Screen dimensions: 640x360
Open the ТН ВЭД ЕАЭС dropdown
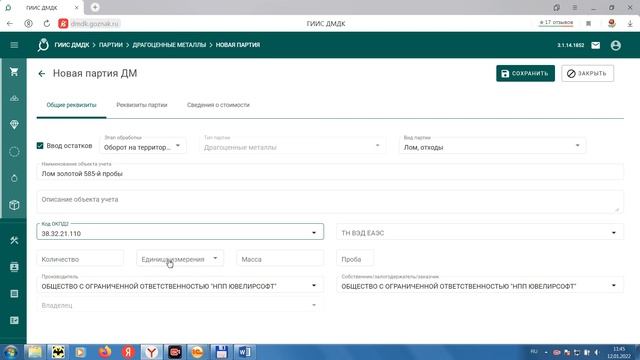coord(480,233)
